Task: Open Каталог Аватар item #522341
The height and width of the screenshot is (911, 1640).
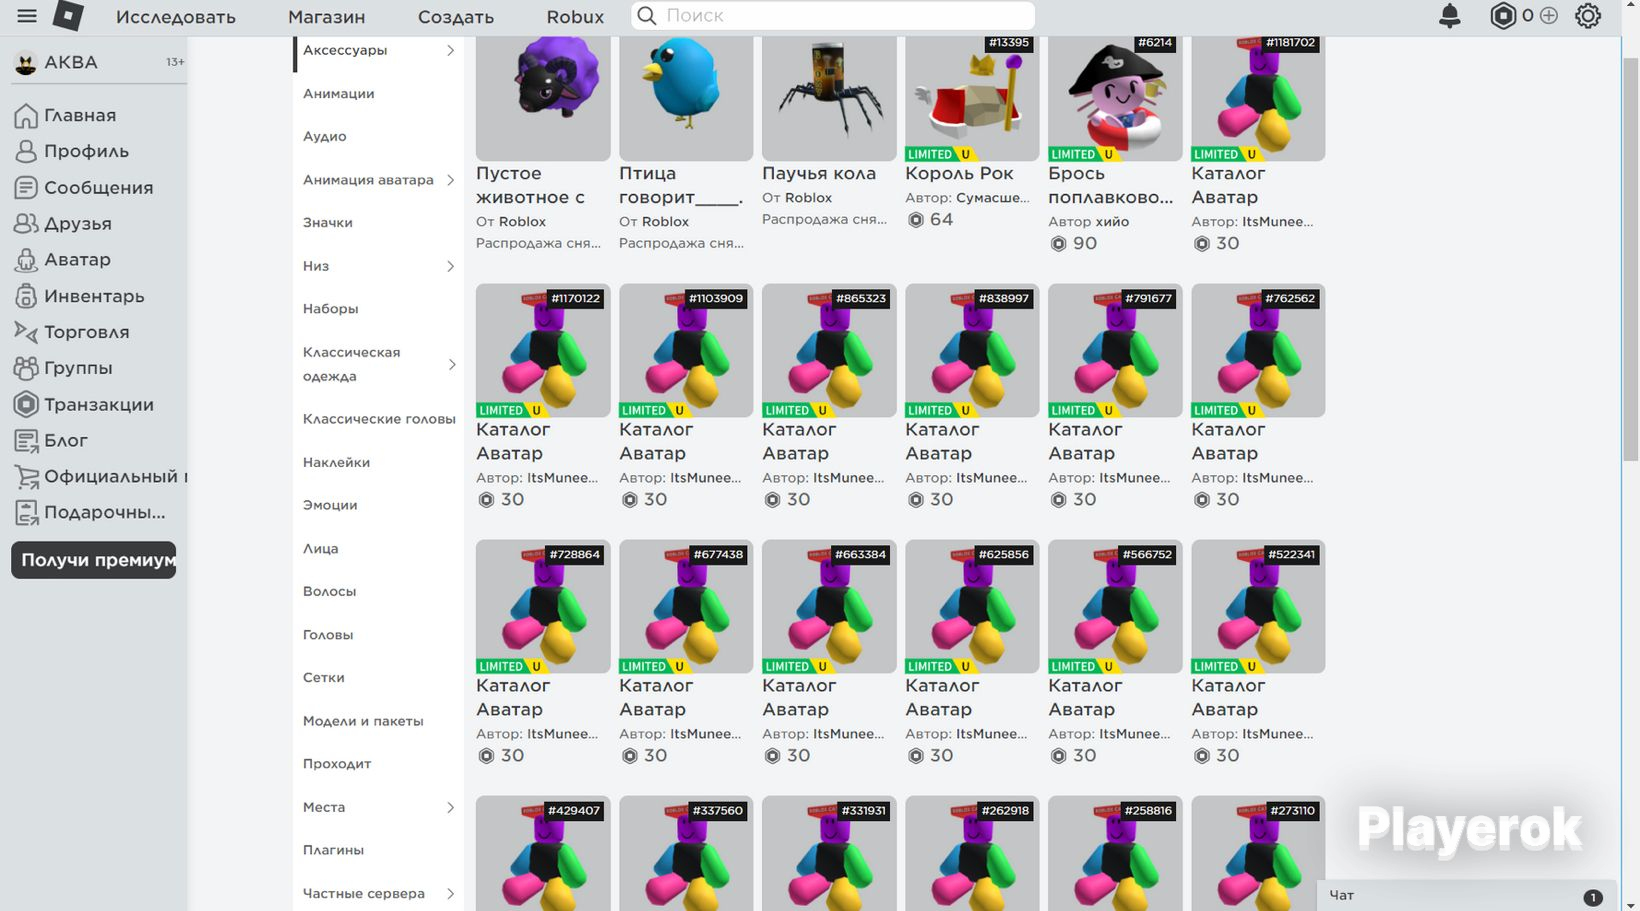Action: point(1258,606)
